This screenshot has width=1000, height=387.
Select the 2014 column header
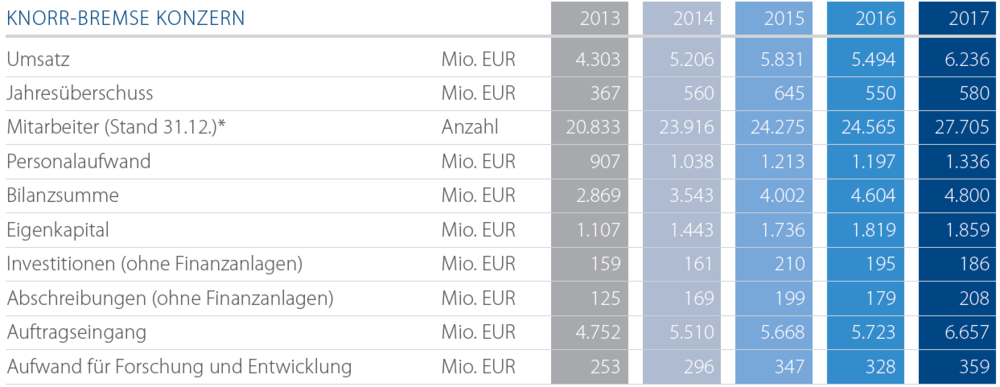point(693,18)
